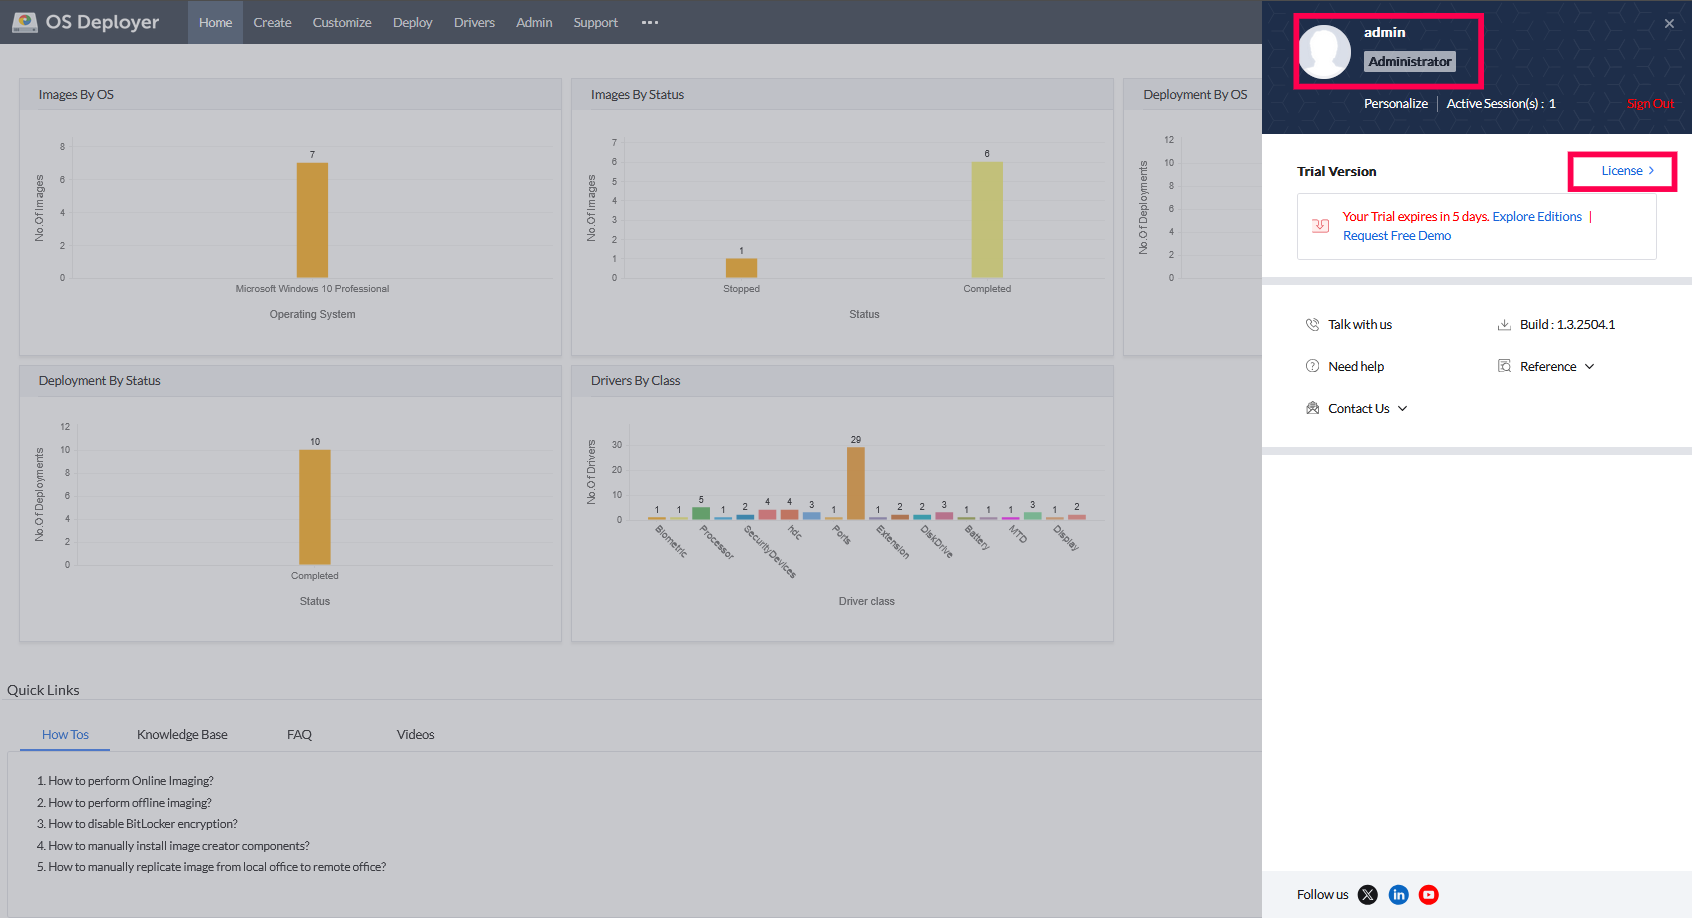Expand the Reference dropdown
This screenshot has width=1692, height=918.
click(x=1589, y=366)
